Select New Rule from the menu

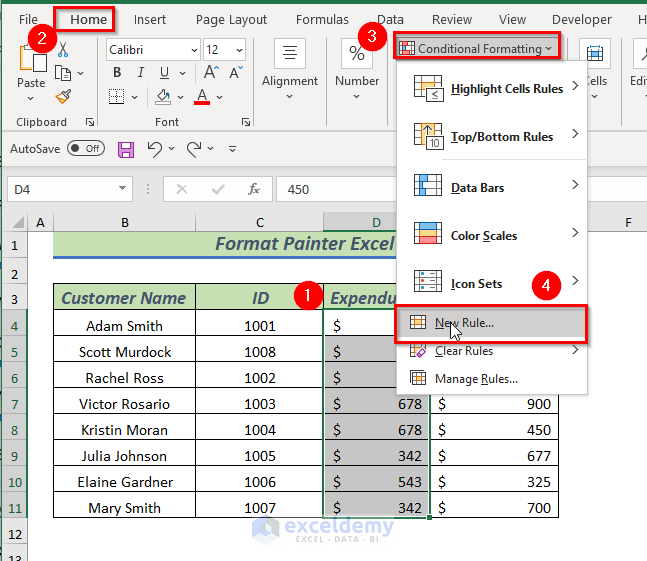point(464,322)
